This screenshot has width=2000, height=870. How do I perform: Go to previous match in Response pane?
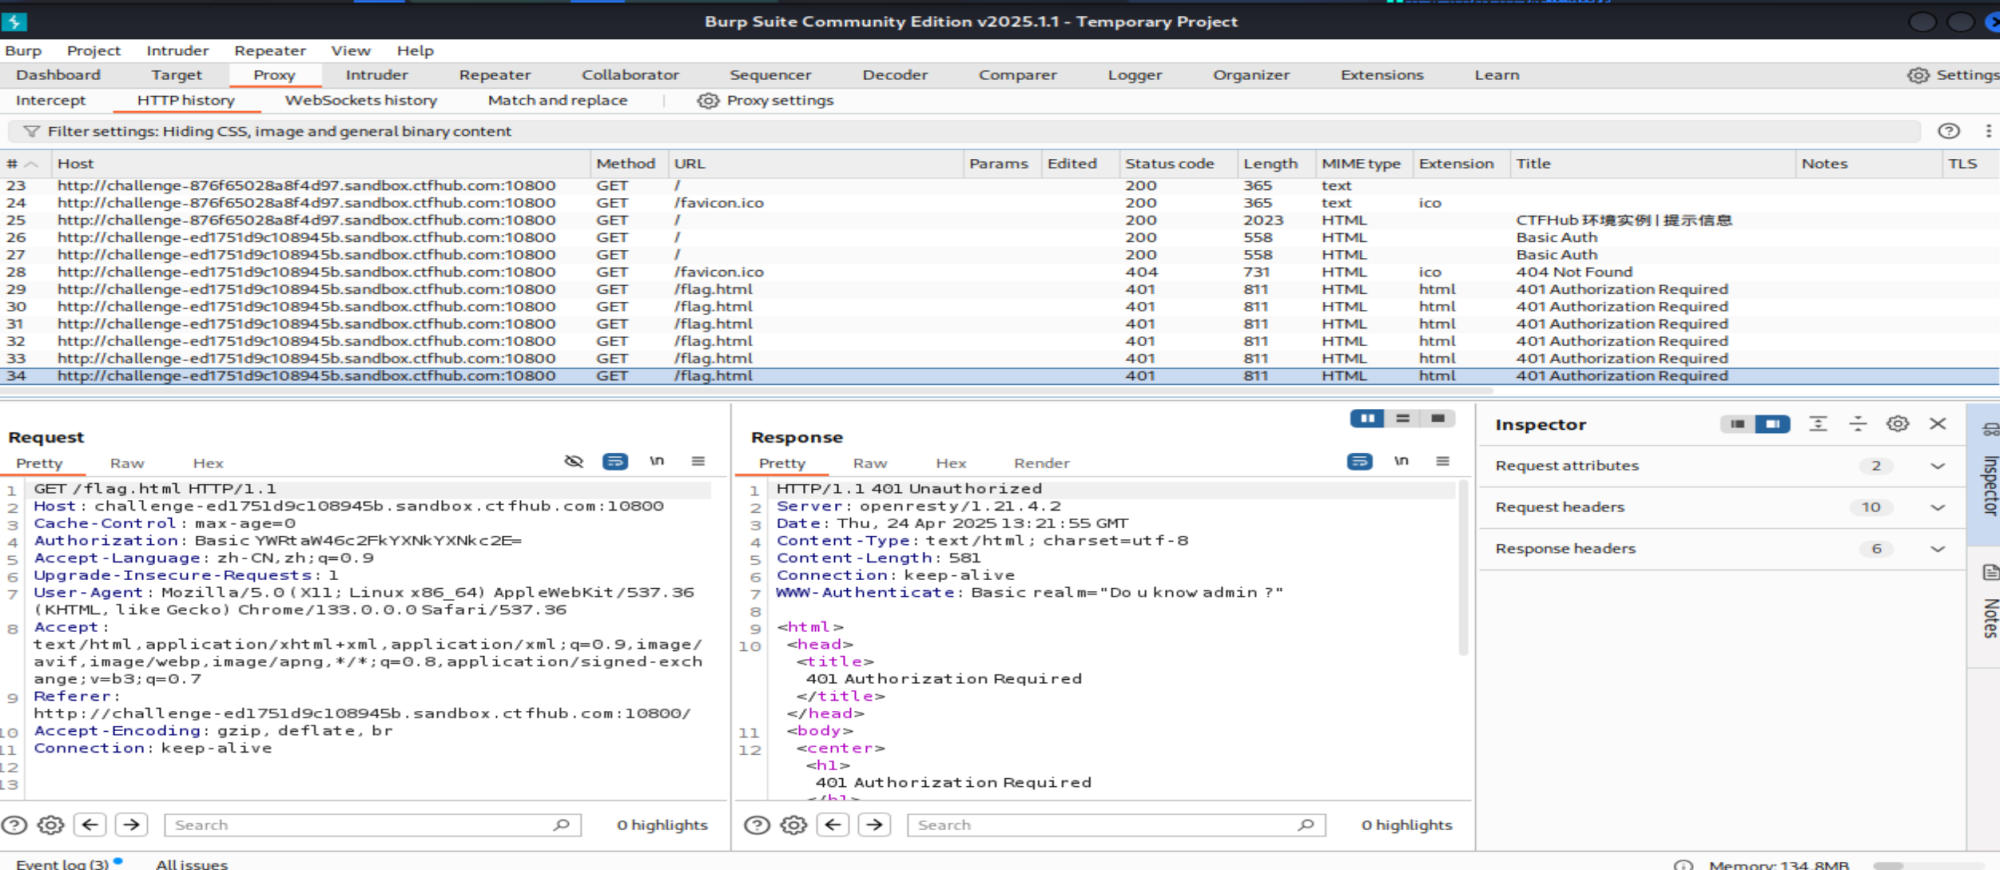tap(833, 825)
